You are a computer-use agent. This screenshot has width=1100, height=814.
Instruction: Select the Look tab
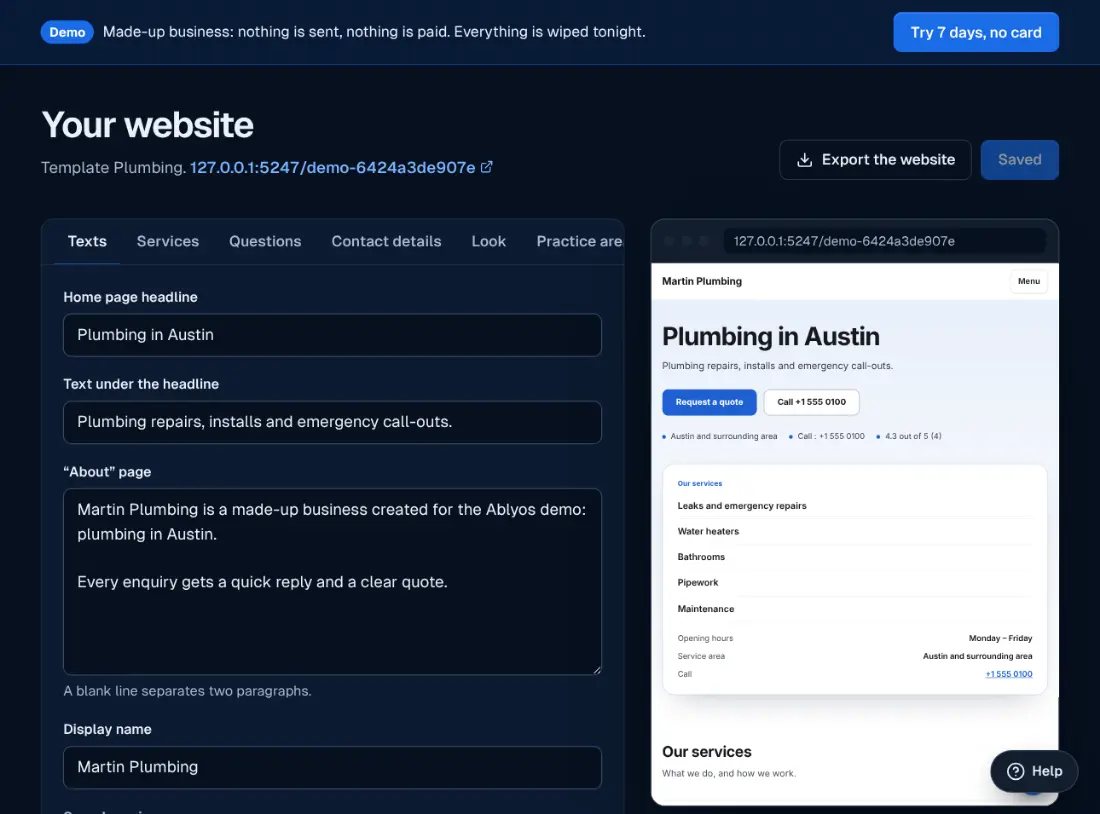[488, 241]
